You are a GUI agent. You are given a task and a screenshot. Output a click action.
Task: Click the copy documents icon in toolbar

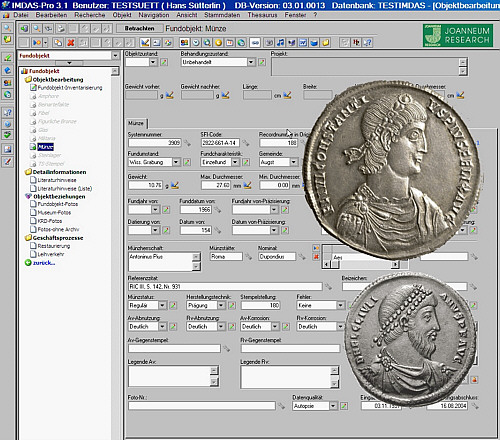(58, 43)
